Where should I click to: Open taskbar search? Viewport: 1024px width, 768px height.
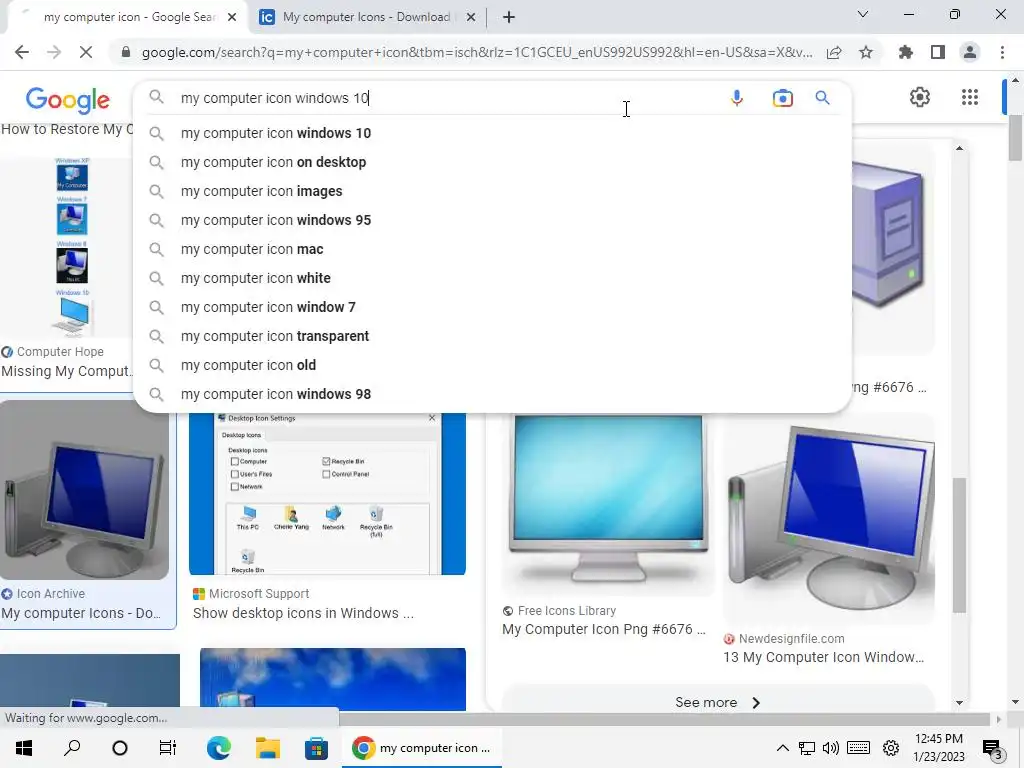point(72,748)
